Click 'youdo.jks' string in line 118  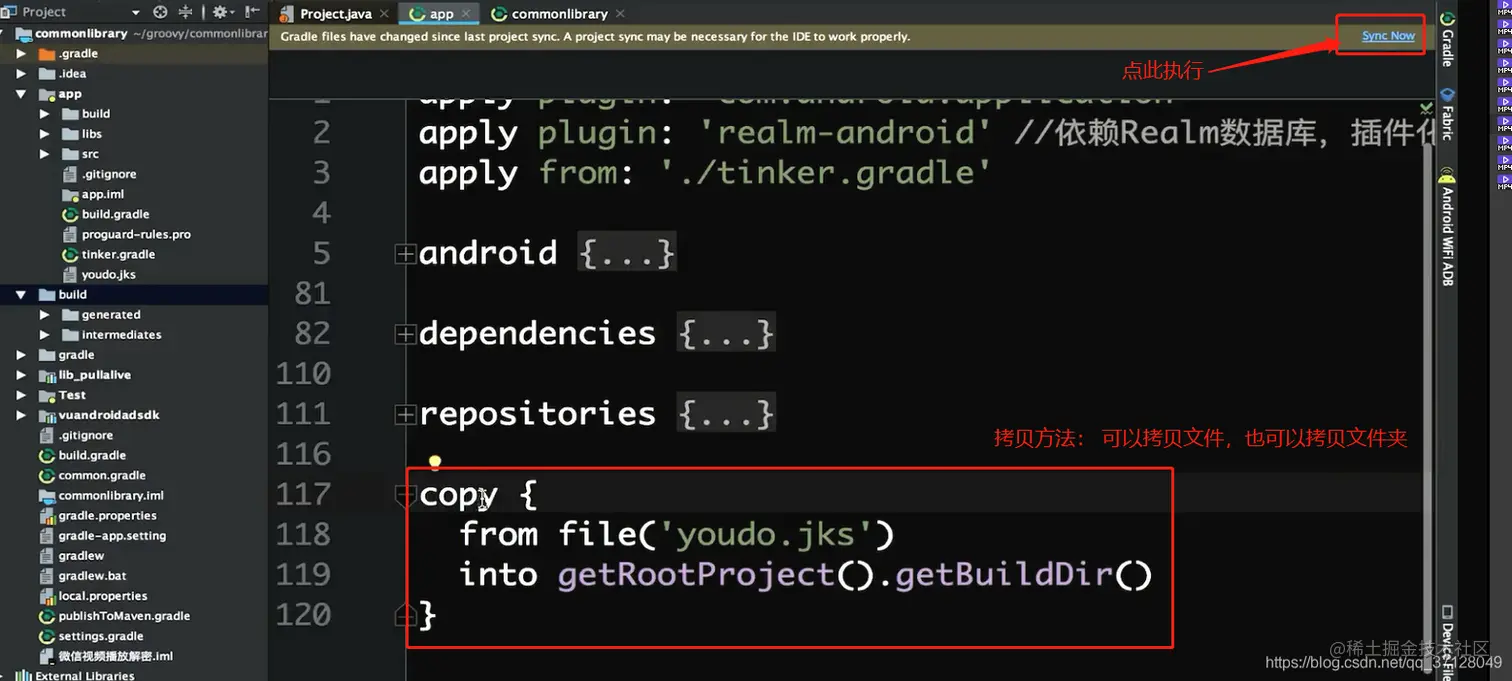[x=766, y=534]
